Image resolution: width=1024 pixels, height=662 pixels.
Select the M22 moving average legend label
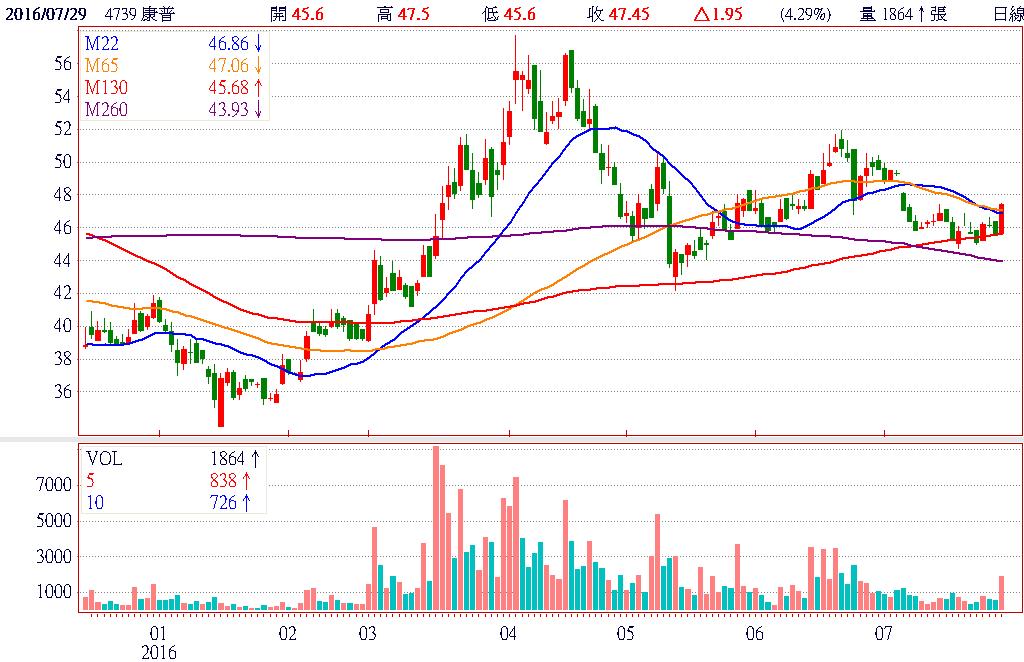103,46
